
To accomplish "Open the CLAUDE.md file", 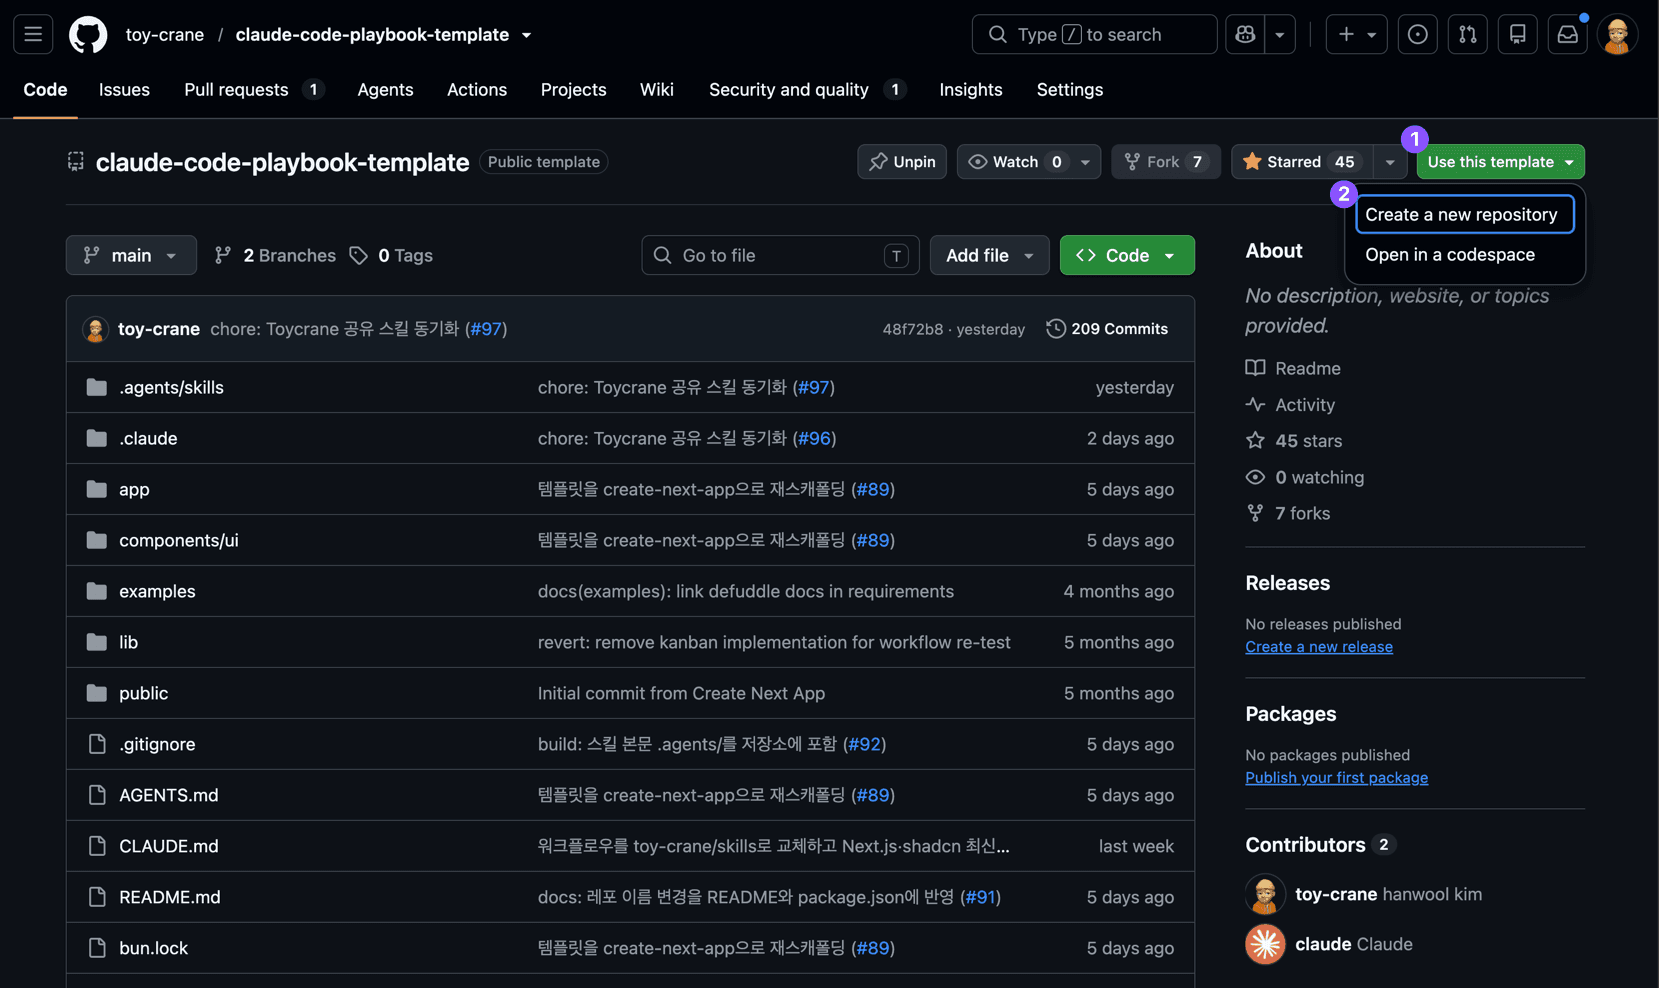I will point(168,846).
